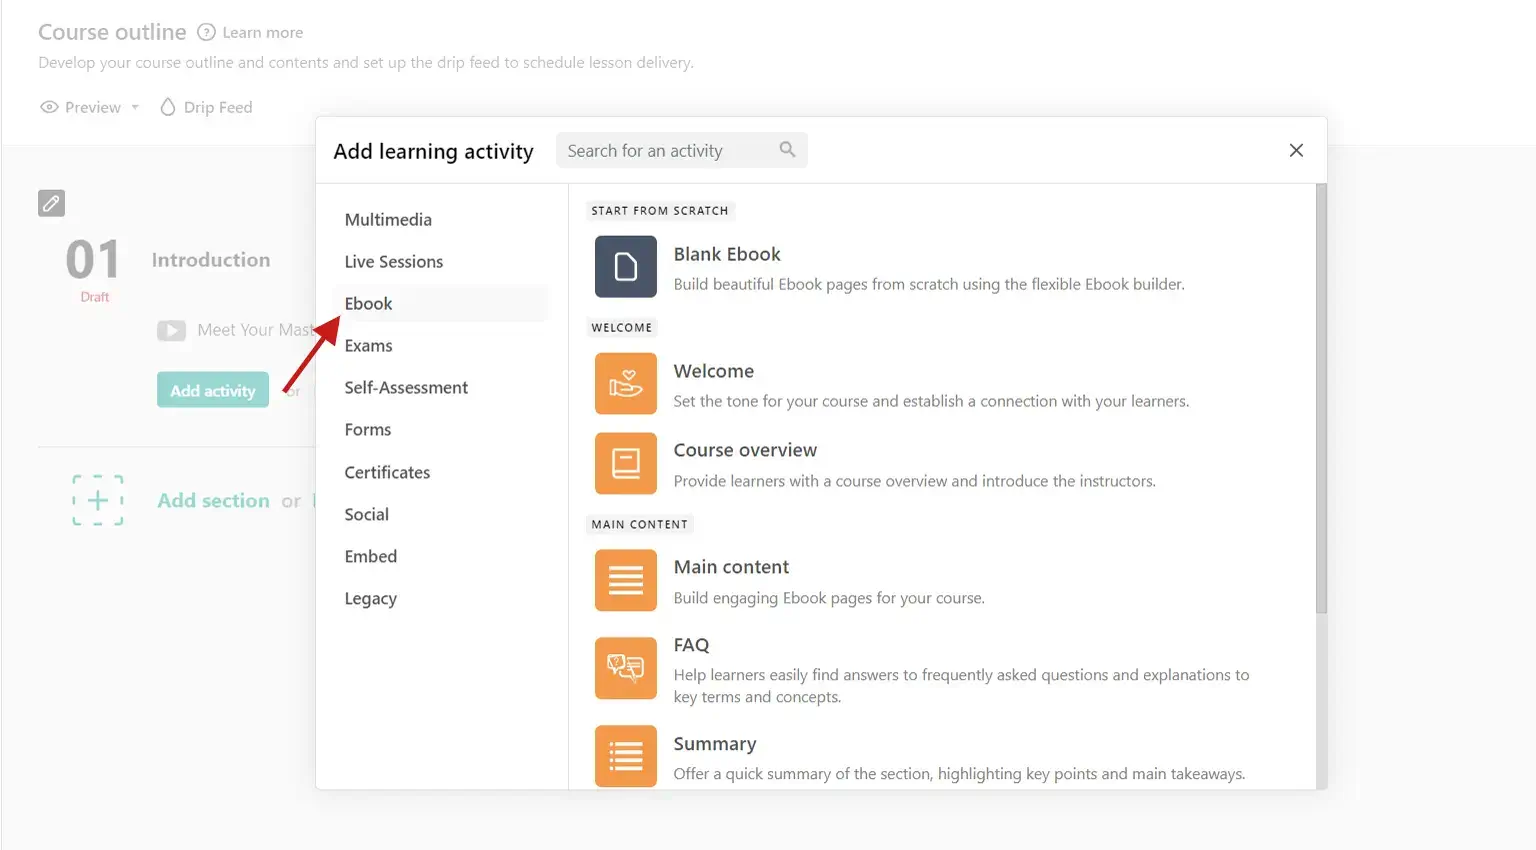Screen dimensions: 1536x850
Task: Choose the Welcome template icon
Action: (625, 384)
